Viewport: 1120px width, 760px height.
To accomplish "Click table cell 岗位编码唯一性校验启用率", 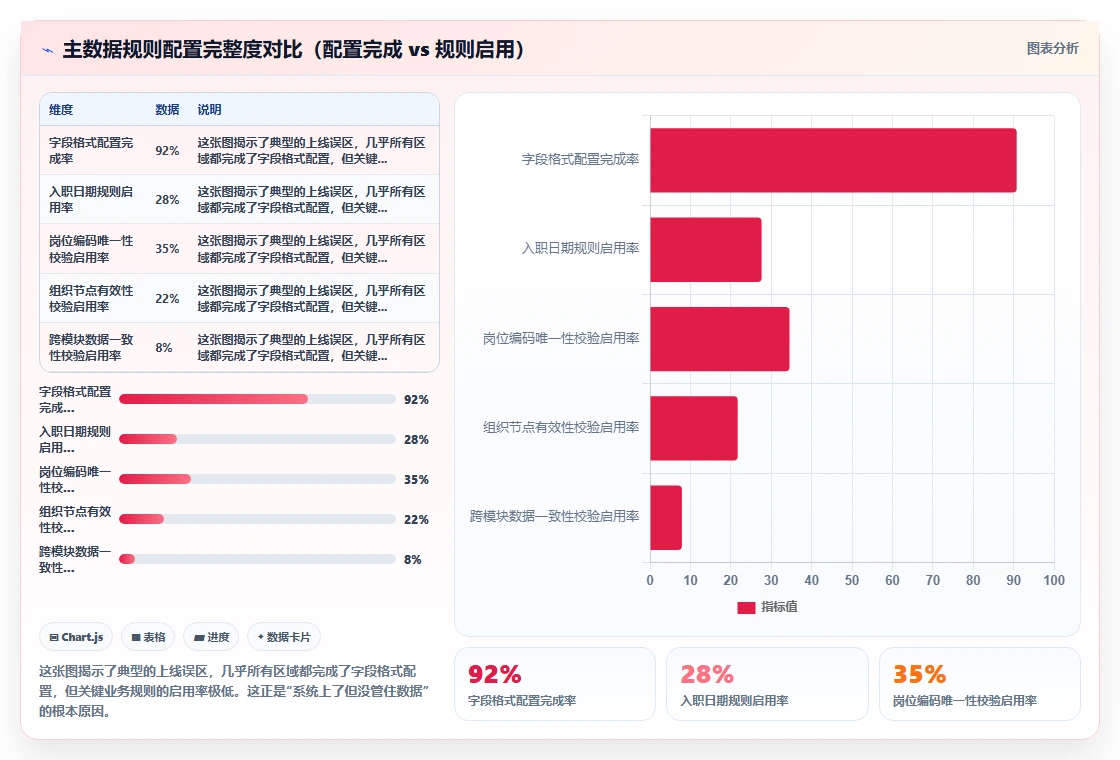I will 91,249.
